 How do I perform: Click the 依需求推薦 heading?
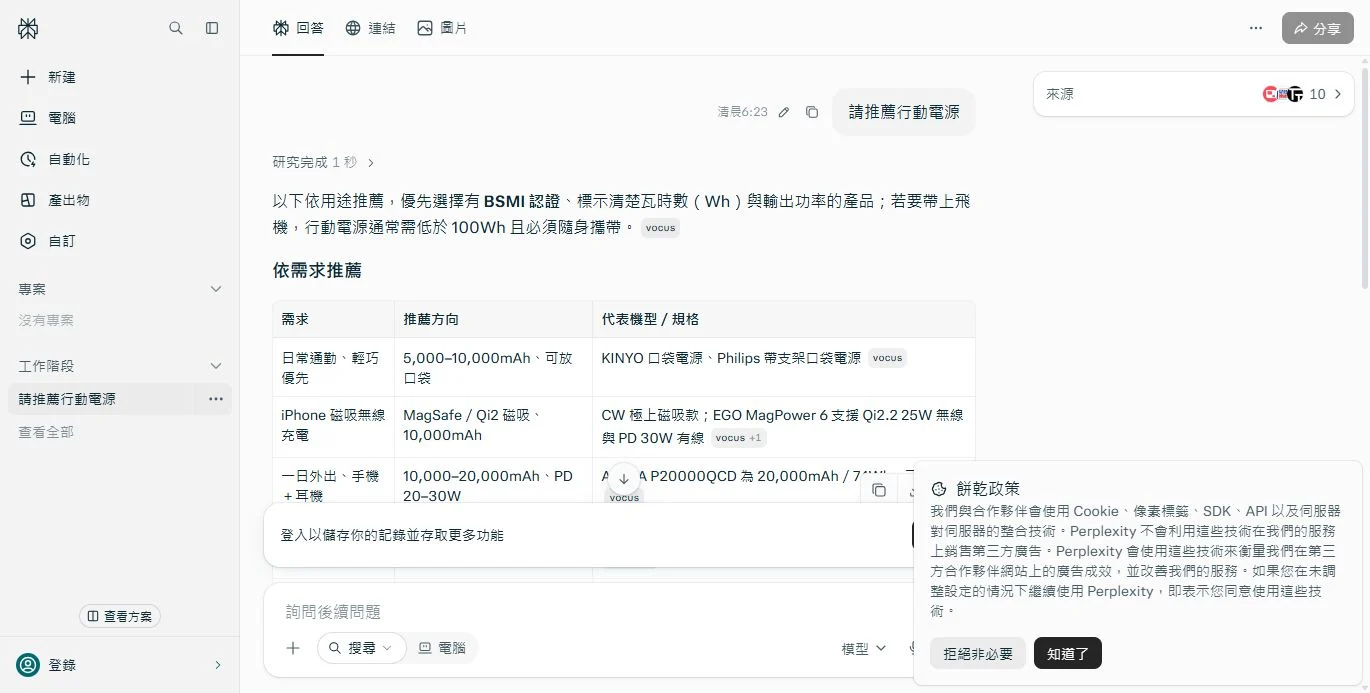point(317,270)
